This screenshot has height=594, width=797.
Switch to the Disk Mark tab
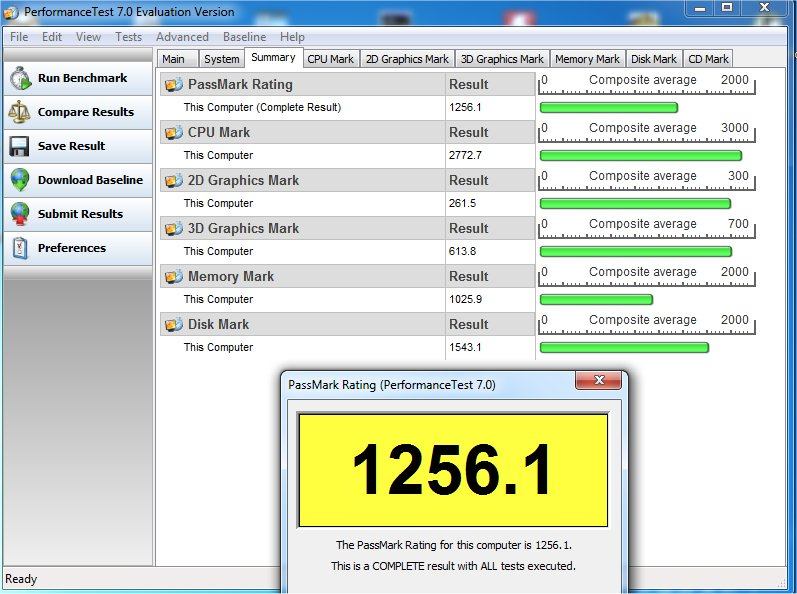[x=654, y=59]
